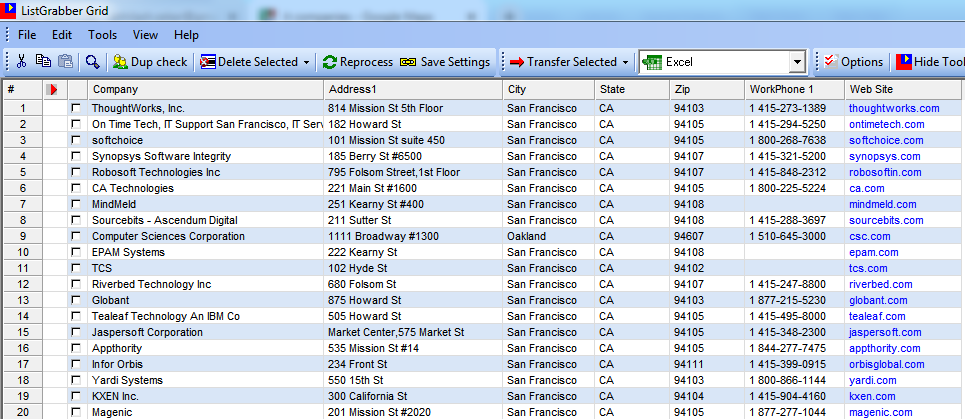965x419 pixels.
Task: Click address '300 California St'
Action: [413, 396]
